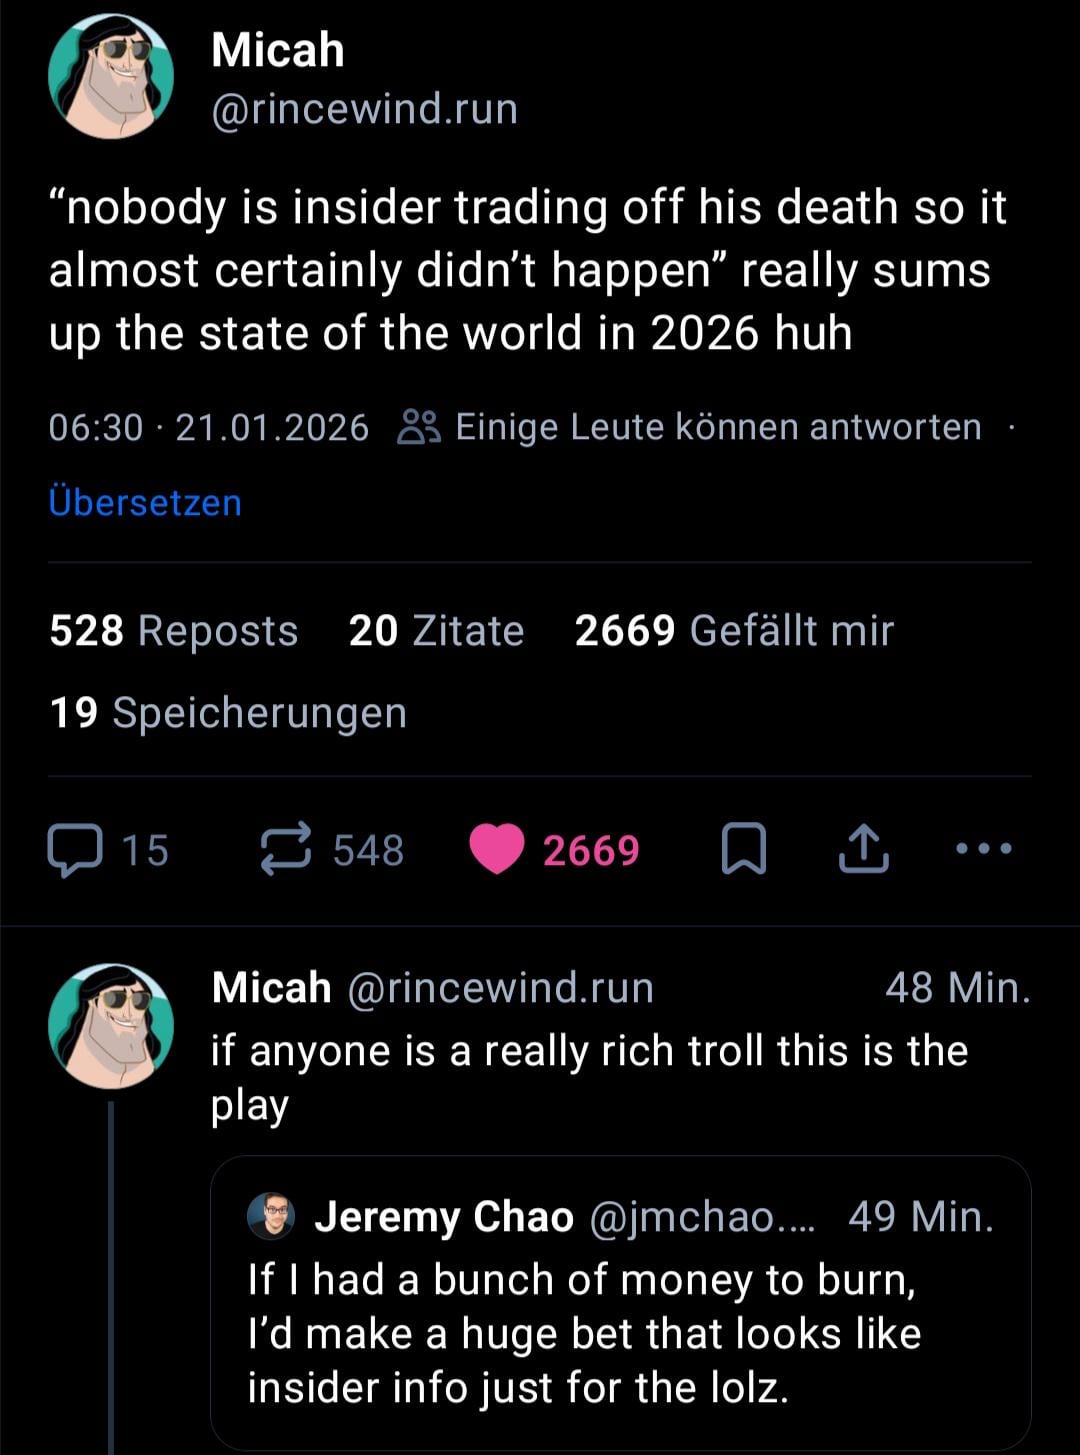Click the Übersetzen translate link
Screen dimensions: 1080x1455
click(x=145, y=502)
